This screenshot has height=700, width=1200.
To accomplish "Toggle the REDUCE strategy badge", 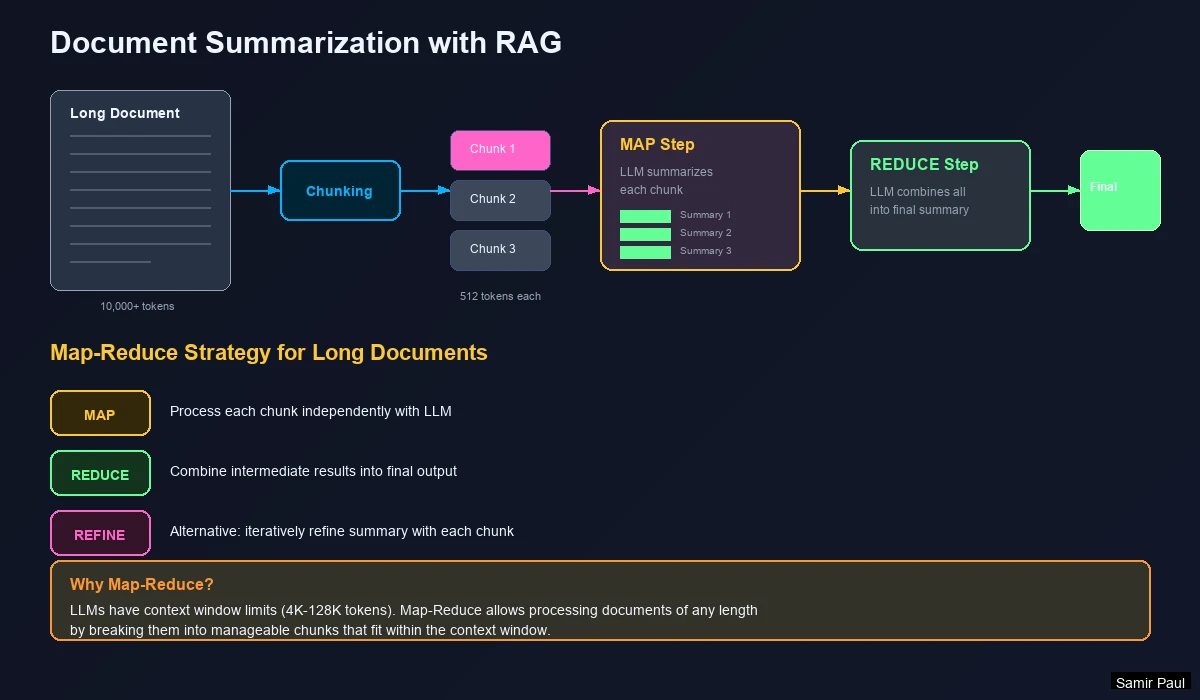I will tap(100, 473).
